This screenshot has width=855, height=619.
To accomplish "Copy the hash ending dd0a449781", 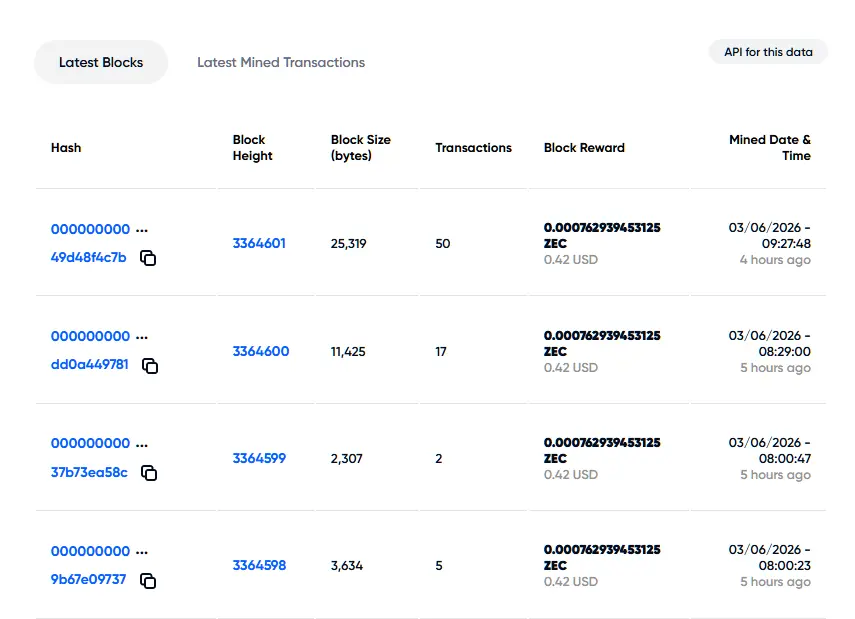I will [x=150, y=366].
